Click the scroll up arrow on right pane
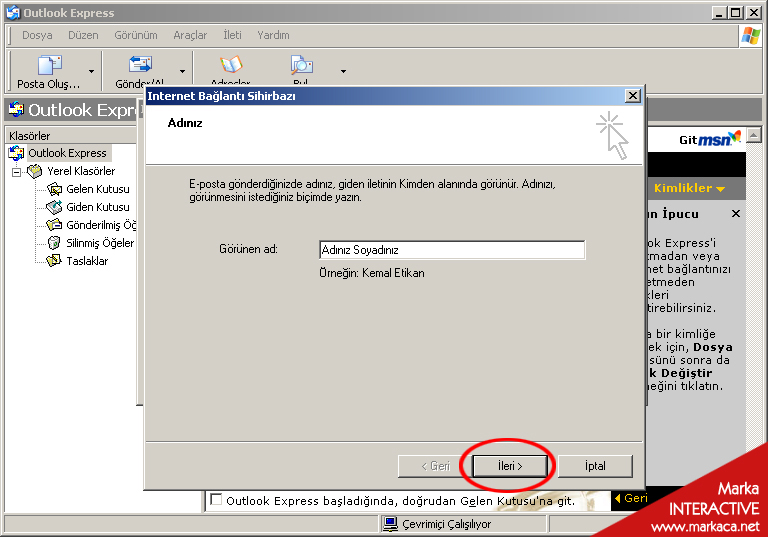The image size is (768, 537). [754, 135]
